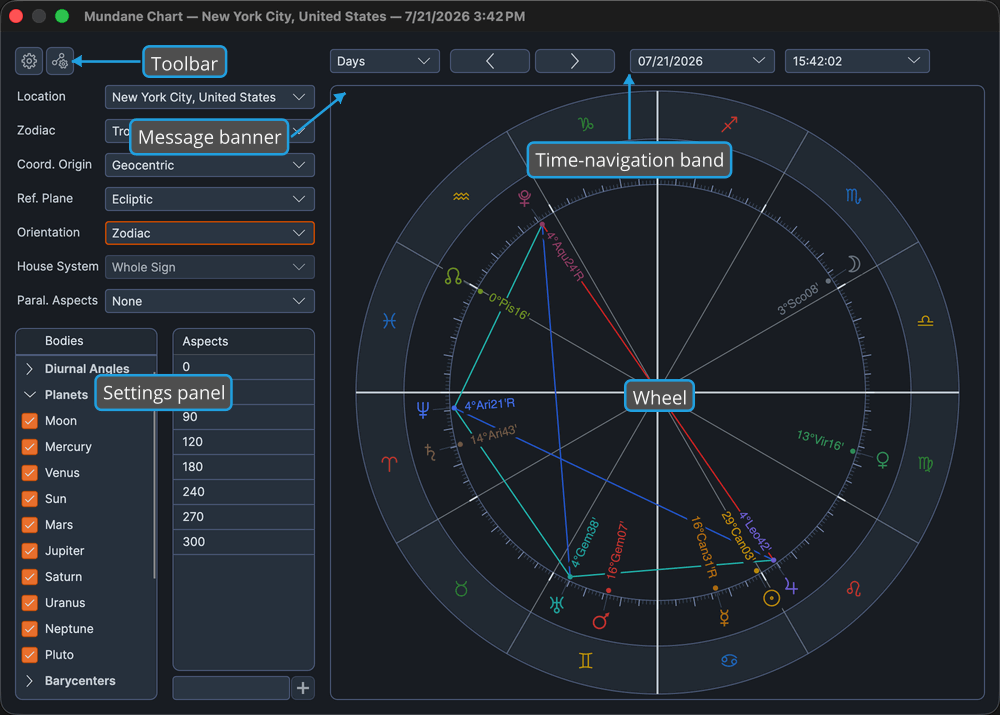Open the Coord. Origin Geocentric dropdown
The image size is (1000, 715).
[x=209, y=165]
